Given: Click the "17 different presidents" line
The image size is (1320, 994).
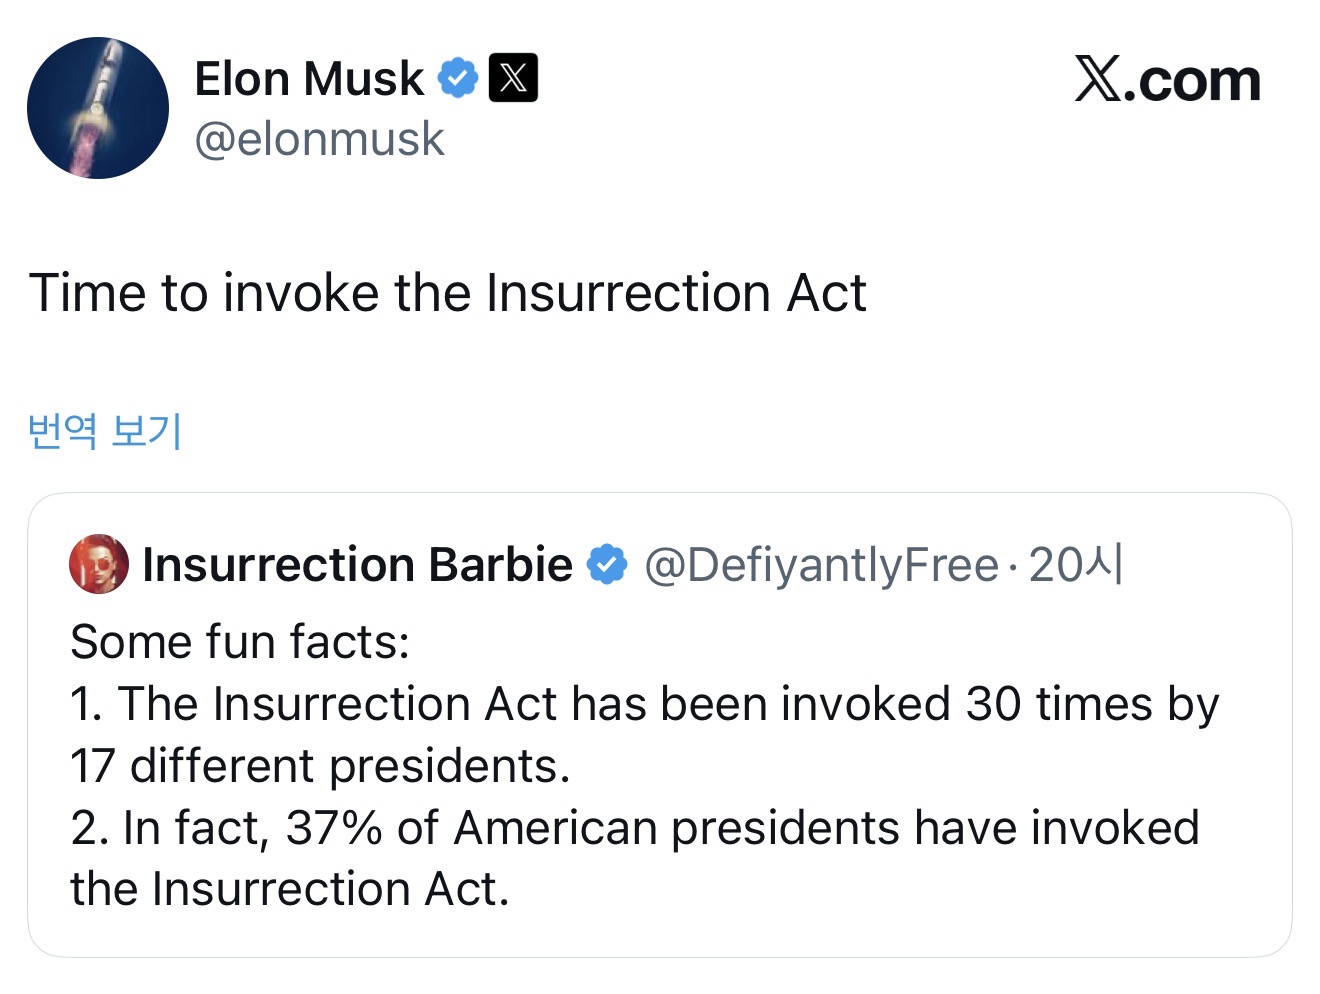Looking at the screenshot, I should coord(320,766).
